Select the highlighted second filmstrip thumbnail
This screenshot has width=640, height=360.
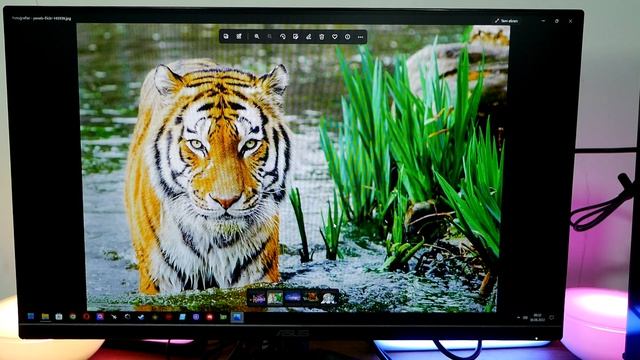[x=275, y=298]
